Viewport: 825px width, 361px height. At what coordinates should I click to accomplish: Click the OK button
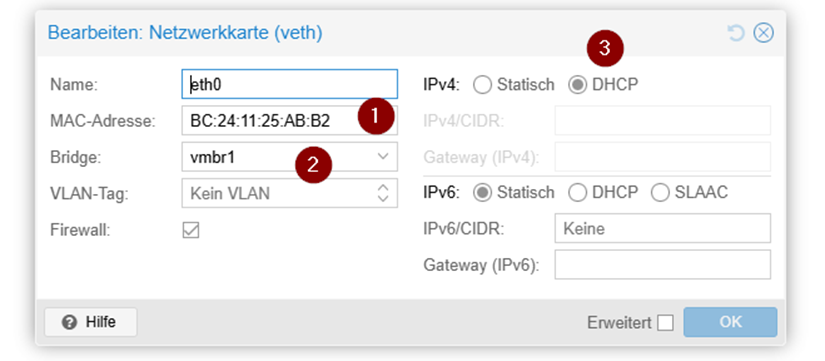(x=730, y=322)
